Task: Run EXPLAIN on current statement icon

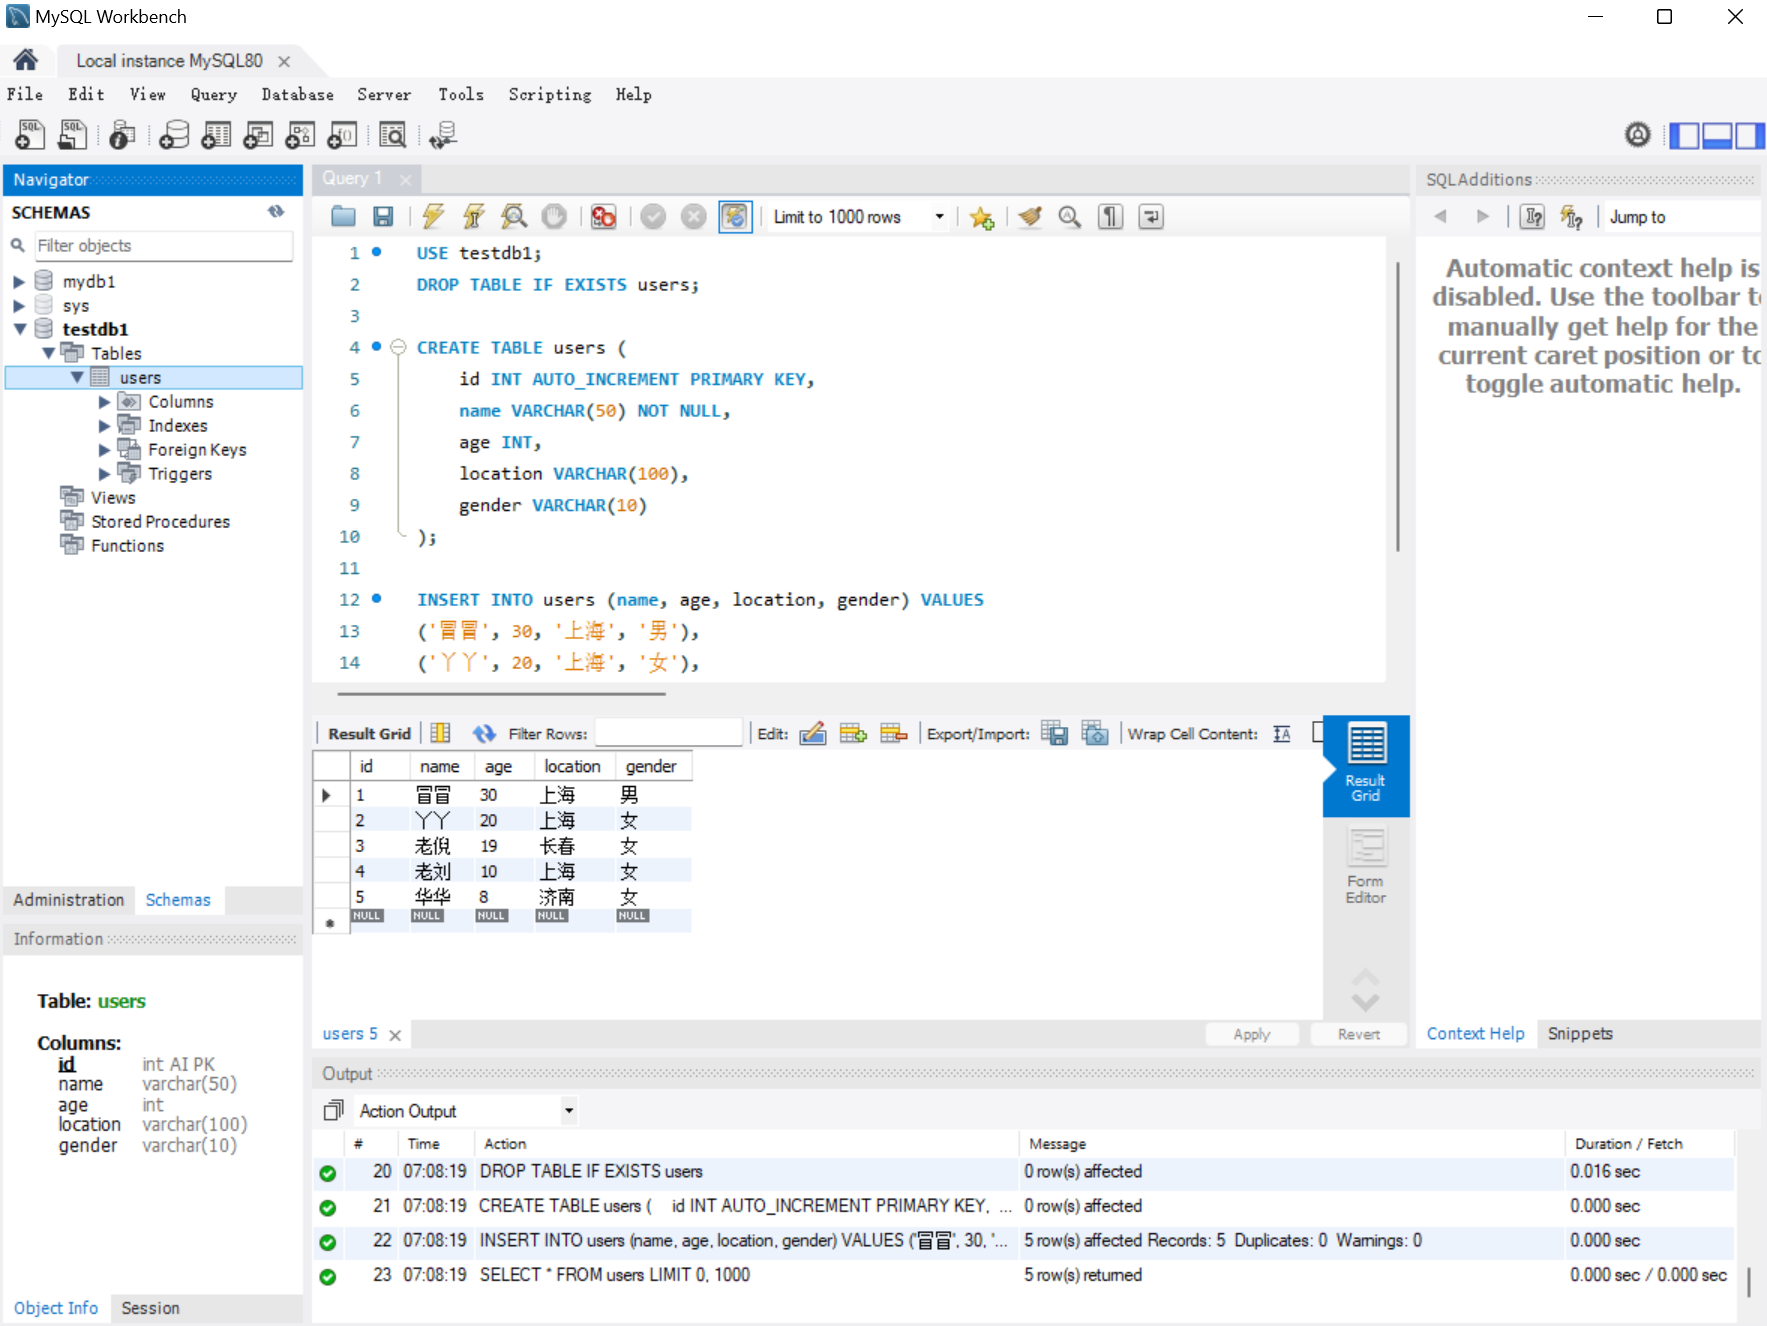Action: (514, 216)
